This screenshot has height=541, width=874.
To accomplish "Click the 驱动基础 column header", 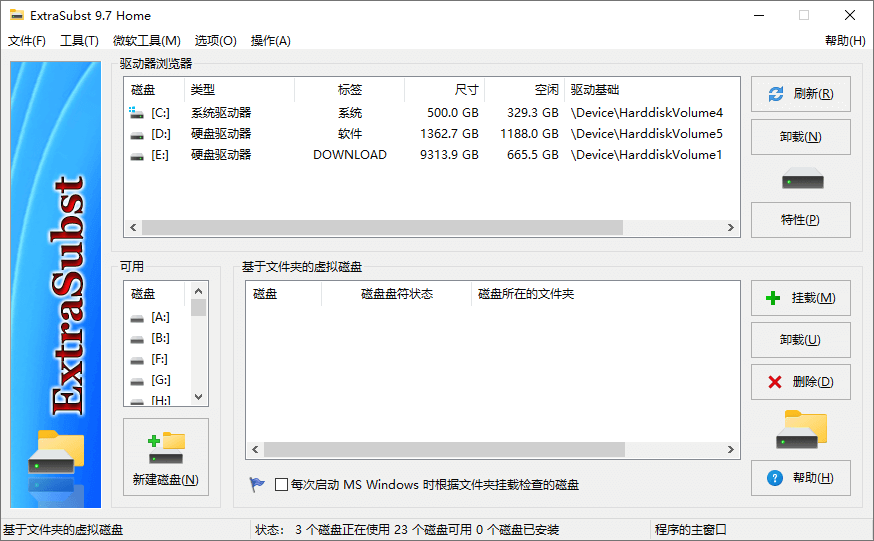I will pos(652,90).
